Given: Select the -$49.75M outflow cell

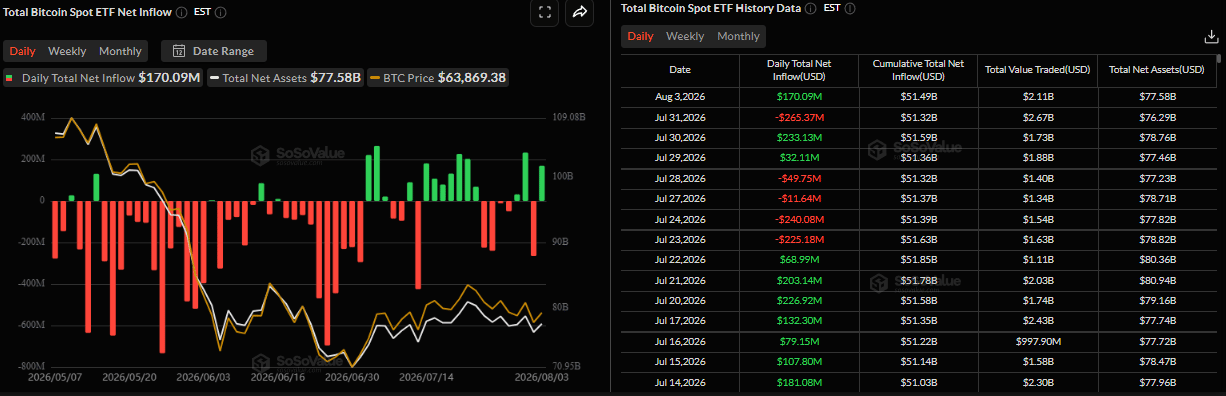Looking at the screenshot, I should pos(798,178).
